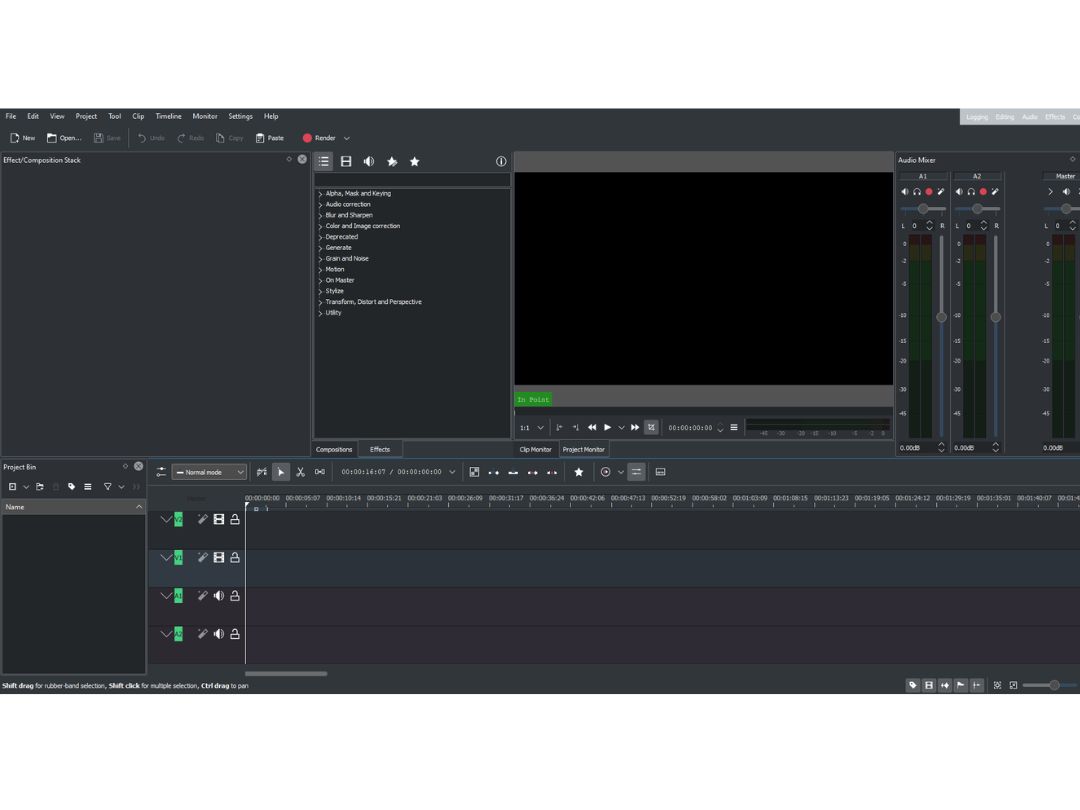This screenshot has height=810, width=1080.
Task: Toggle the effect info panel icon
Action: pos(501,161)
